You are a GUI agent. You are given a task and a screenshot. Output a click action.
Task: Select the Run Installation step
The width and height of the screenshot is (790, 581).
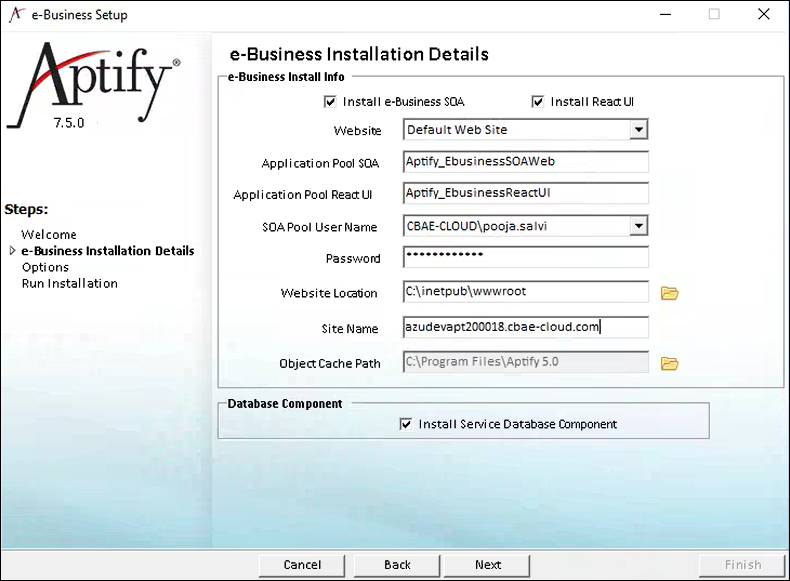tap(70, 283)
